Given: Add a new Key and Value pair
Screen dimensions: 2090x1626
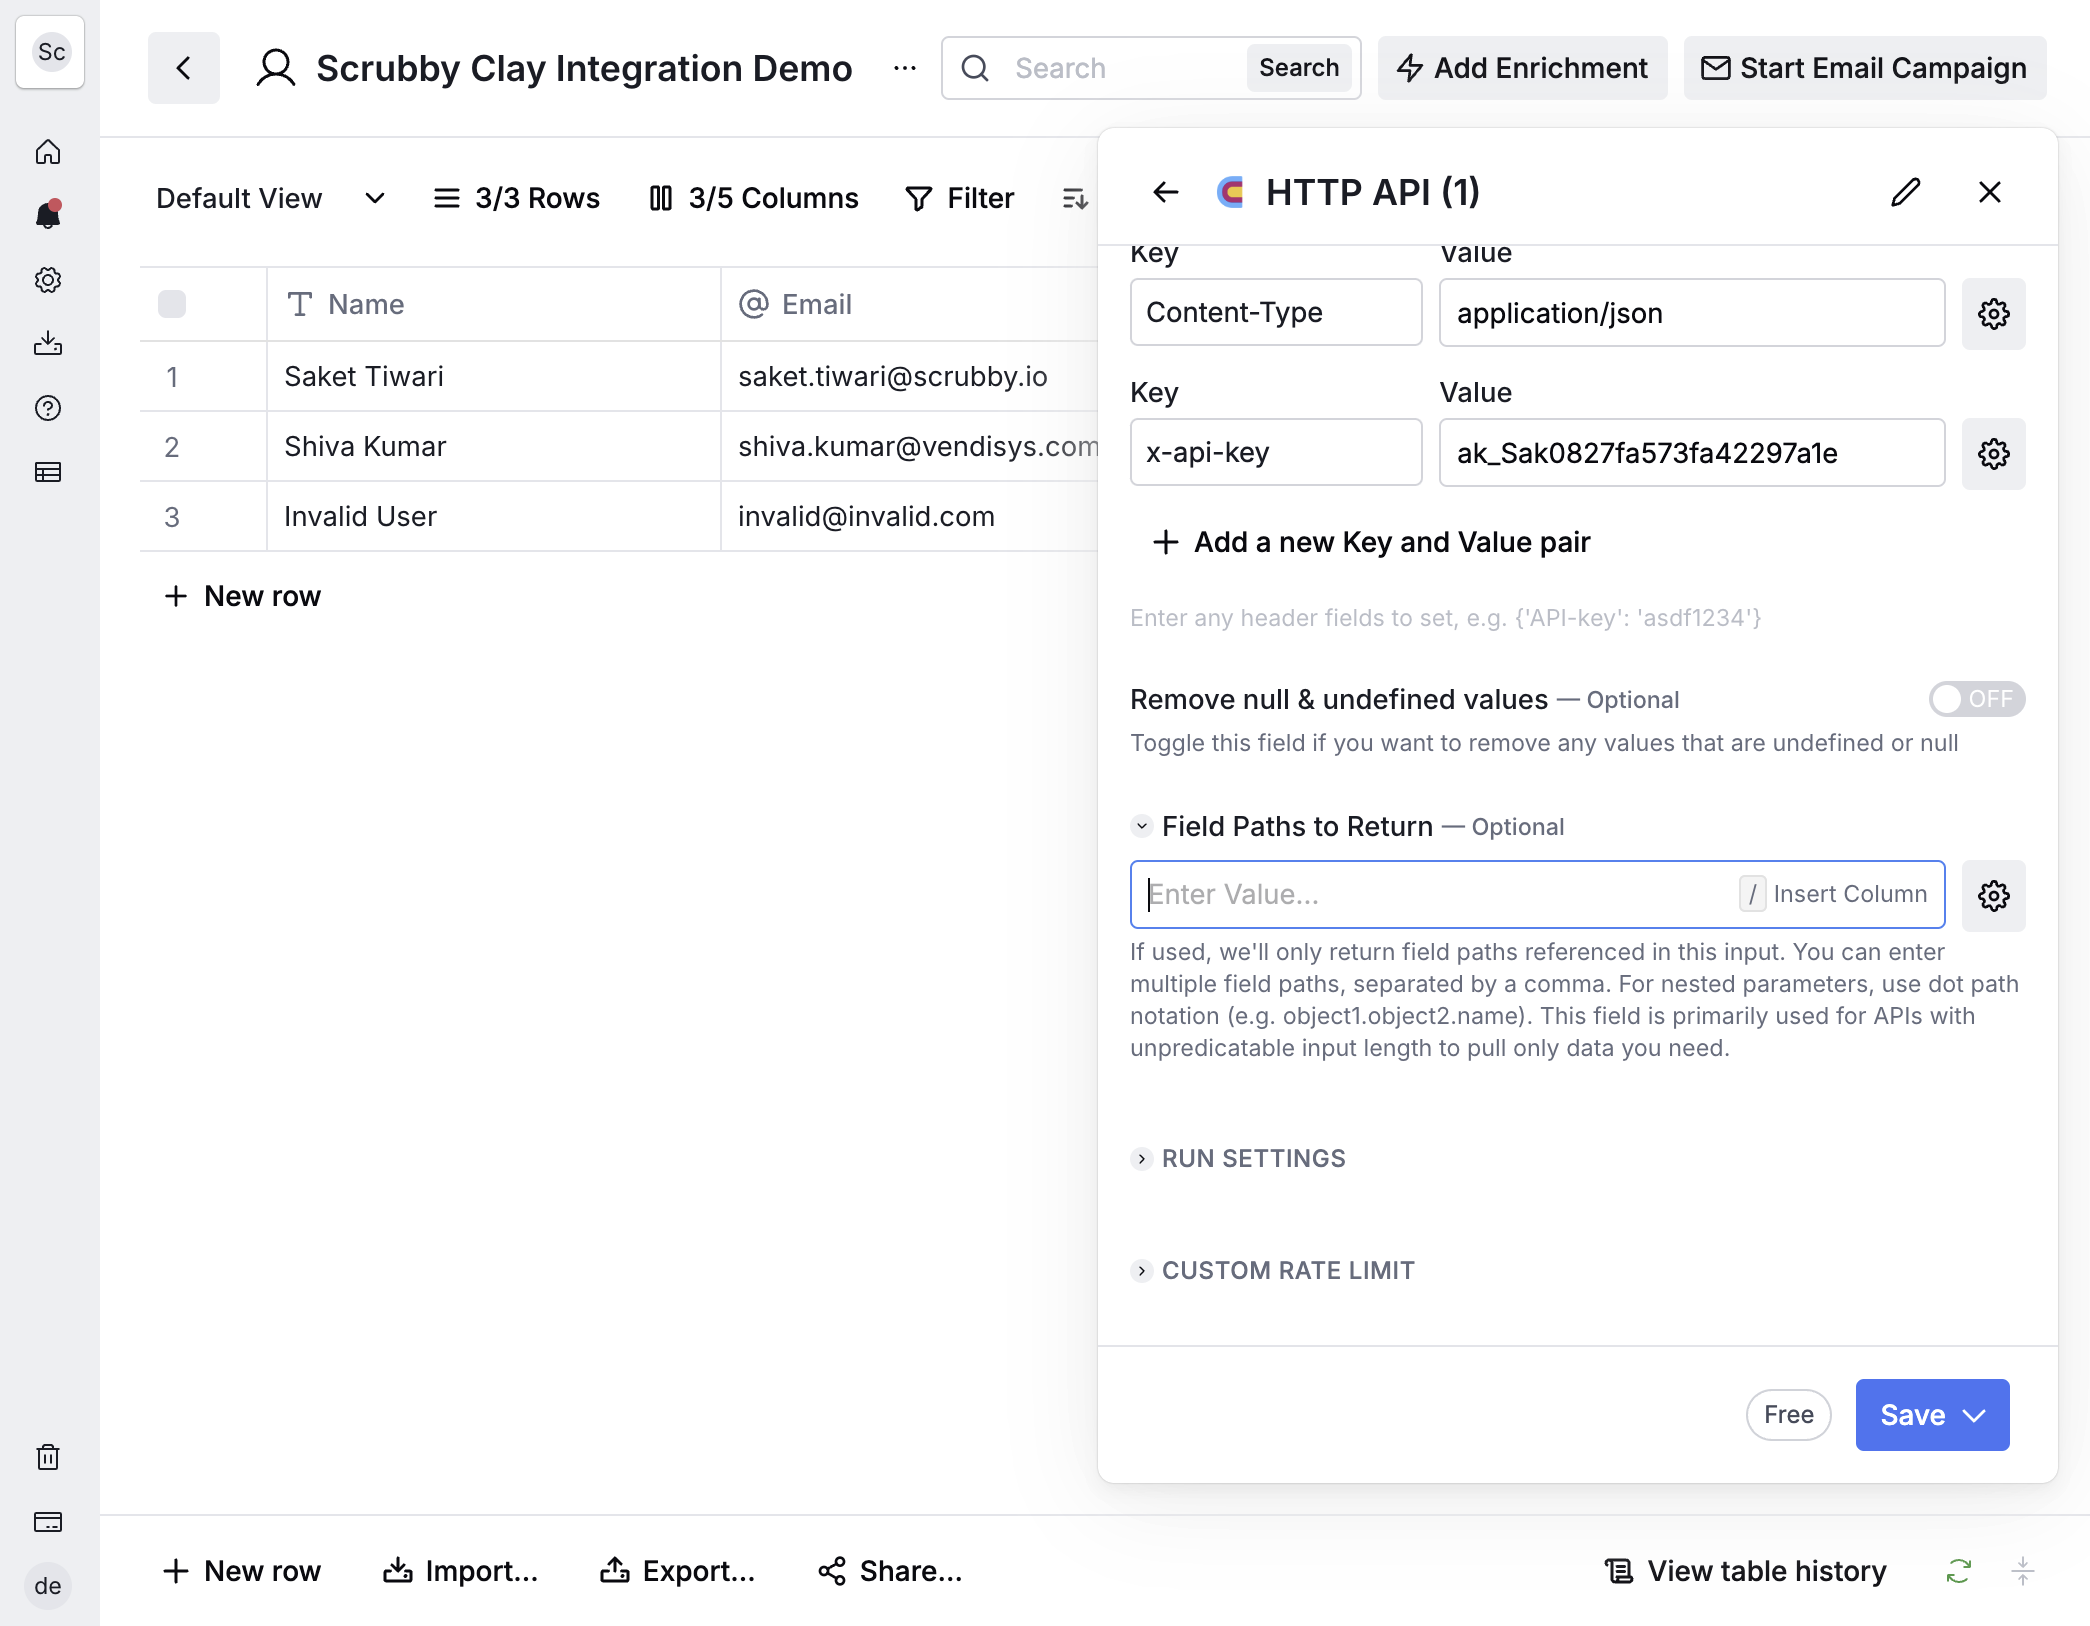Looking at the screenshot, I should (x=1370, y=542).
